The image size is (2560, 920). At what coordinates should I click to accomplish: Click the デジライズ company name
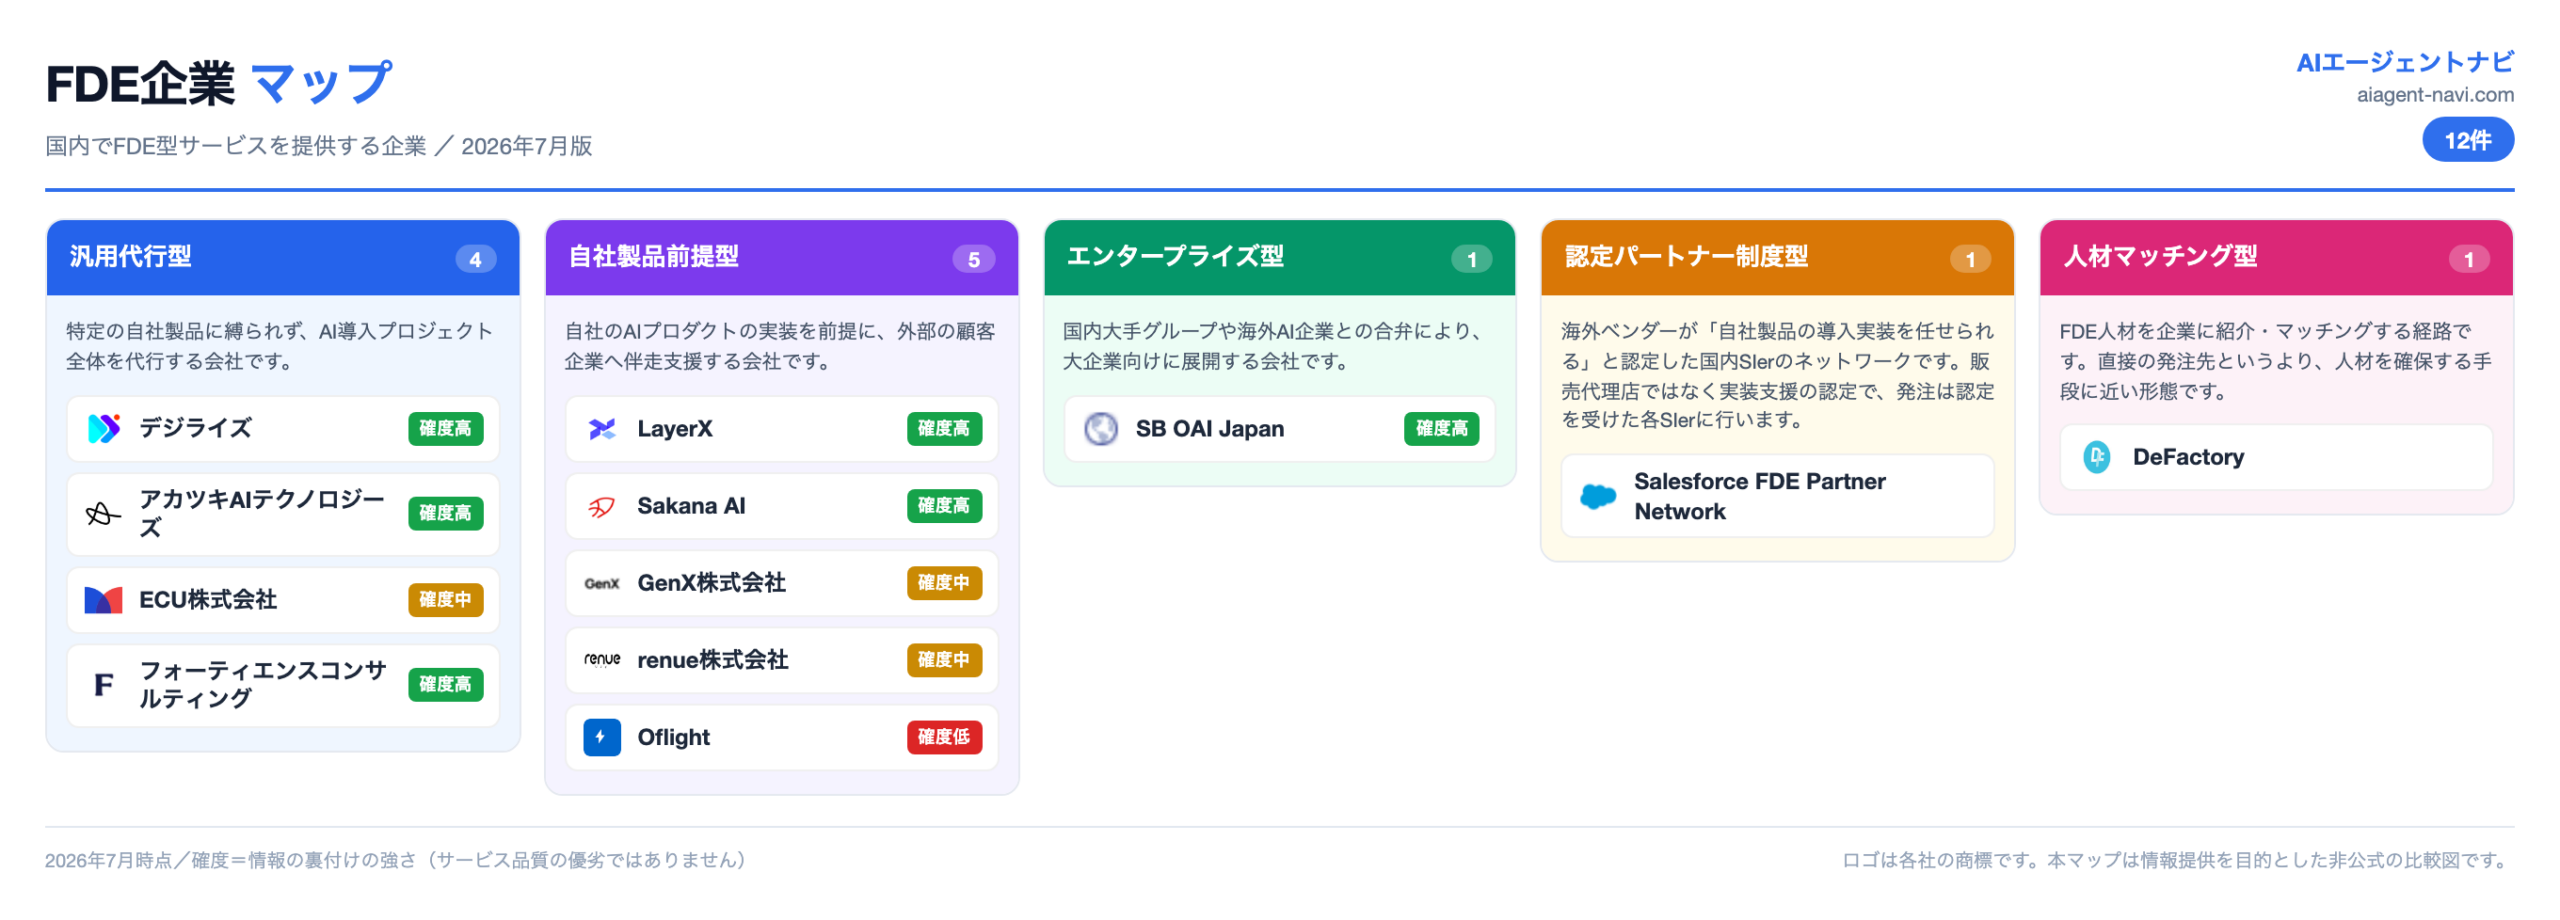click(195, 428)
